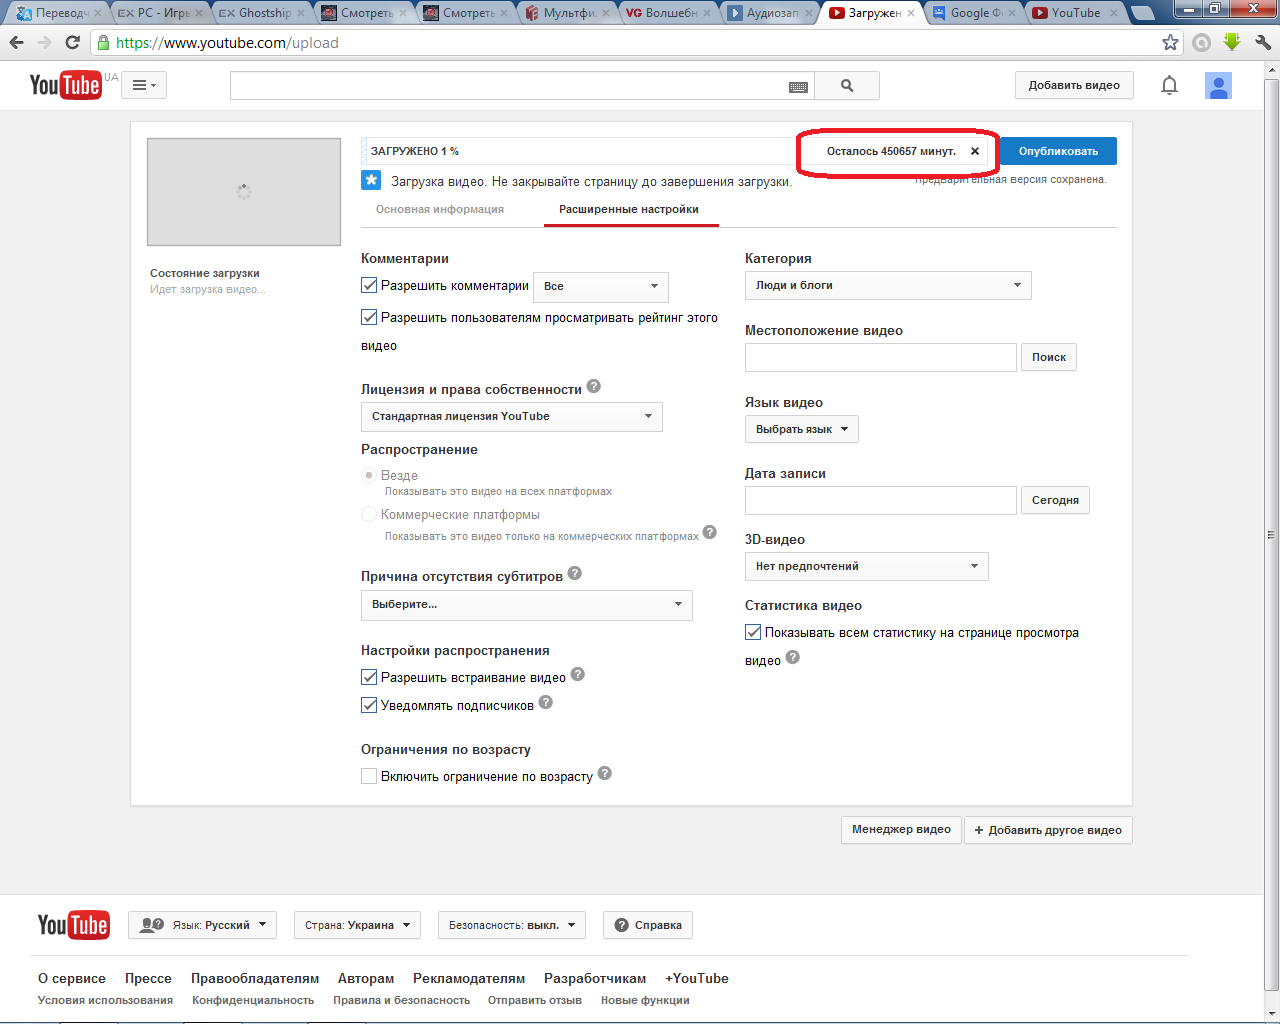
Task: Click 'Добавить другое видео' button
Action: click(x=1048, y=830)
